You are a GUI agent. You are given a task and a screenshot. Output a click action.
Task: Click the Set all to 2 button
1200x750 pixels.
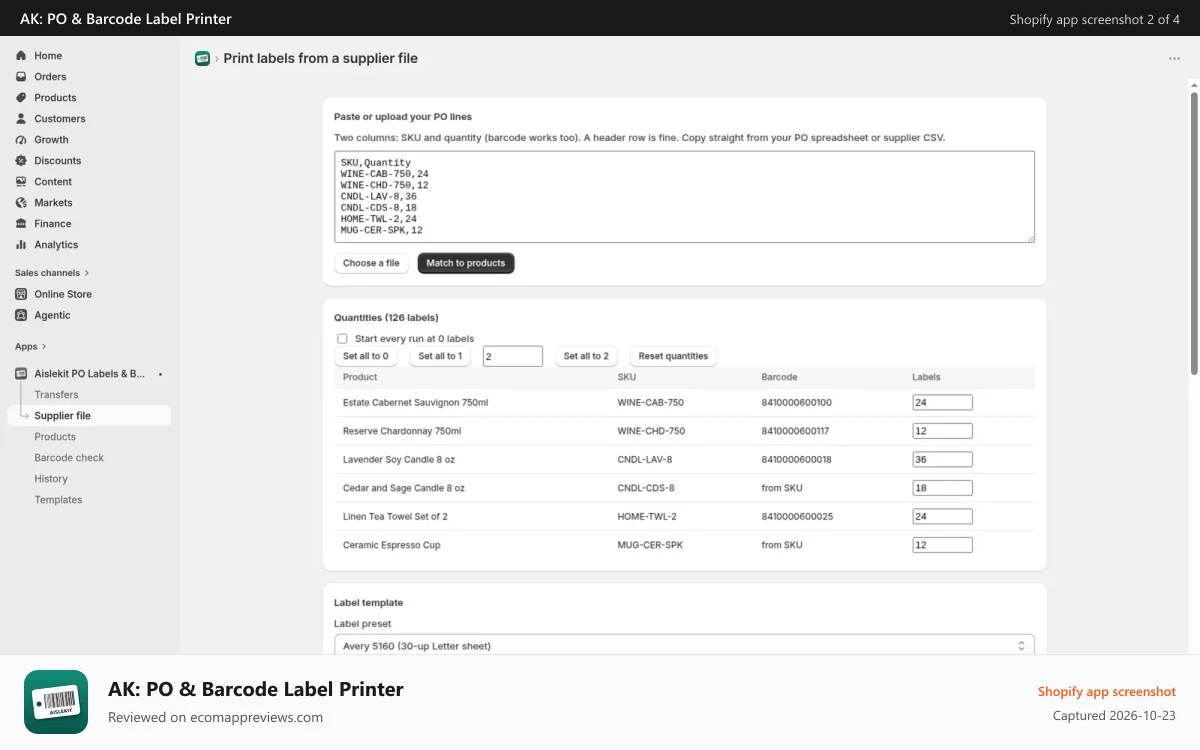tap(586, 356)
